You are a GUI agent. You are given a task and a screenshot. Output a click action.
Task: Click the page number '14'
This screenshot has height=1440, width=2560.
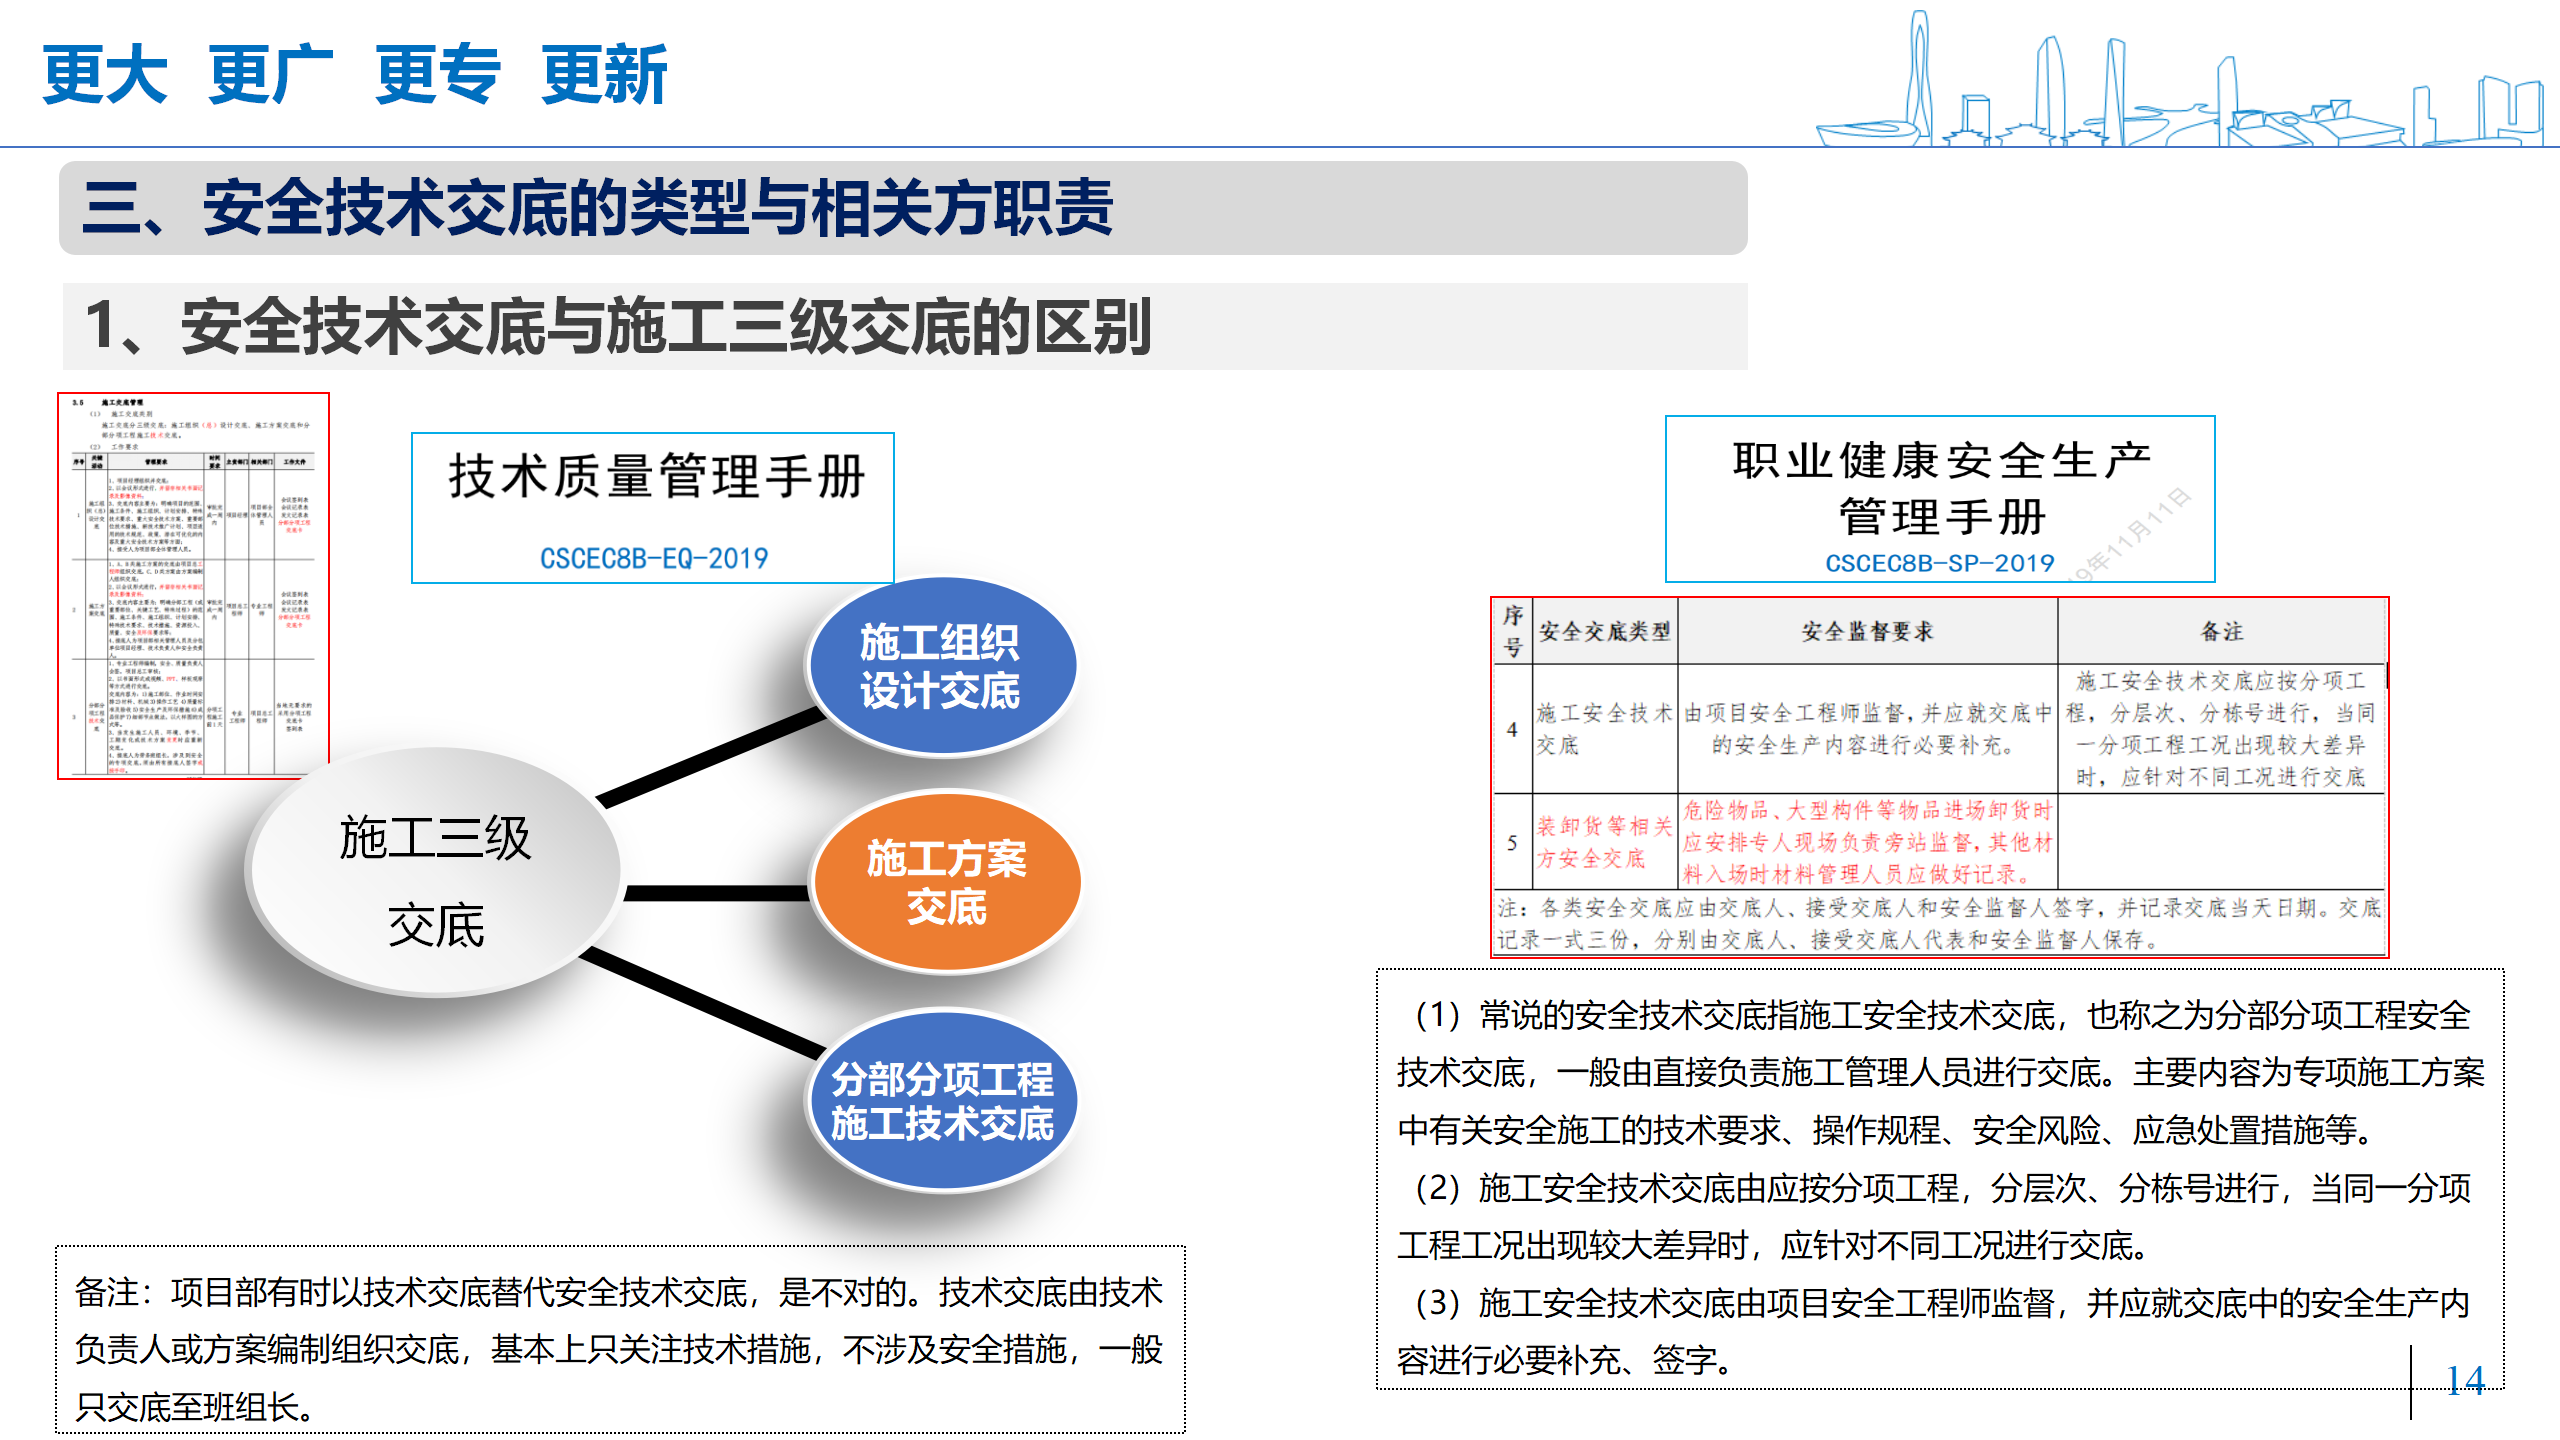click(2465, 1381)
